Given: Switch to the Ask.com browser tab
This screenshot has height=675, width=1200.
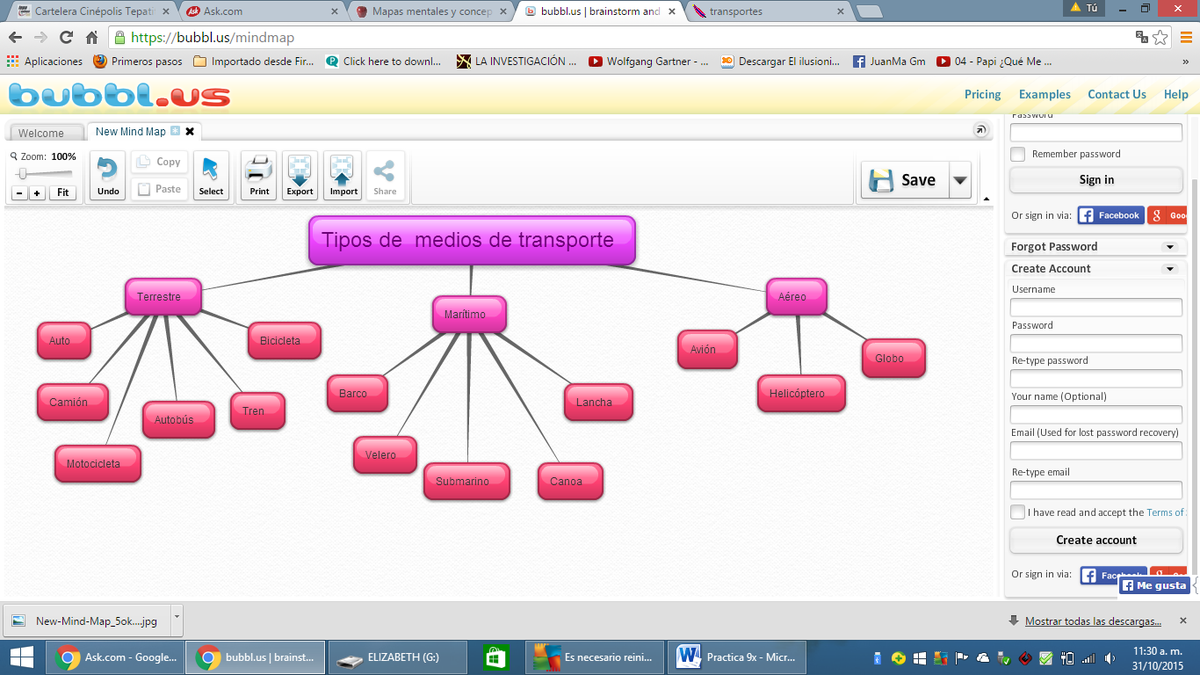Looking at the screenshot, I should coord(262,12).
